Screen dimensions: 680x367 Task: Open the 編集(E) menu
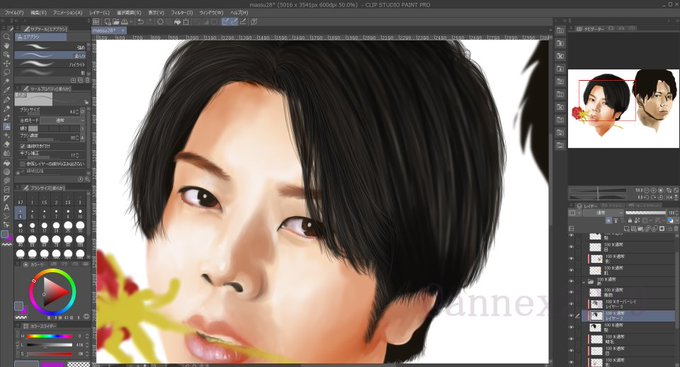click(x=38, y=13)
